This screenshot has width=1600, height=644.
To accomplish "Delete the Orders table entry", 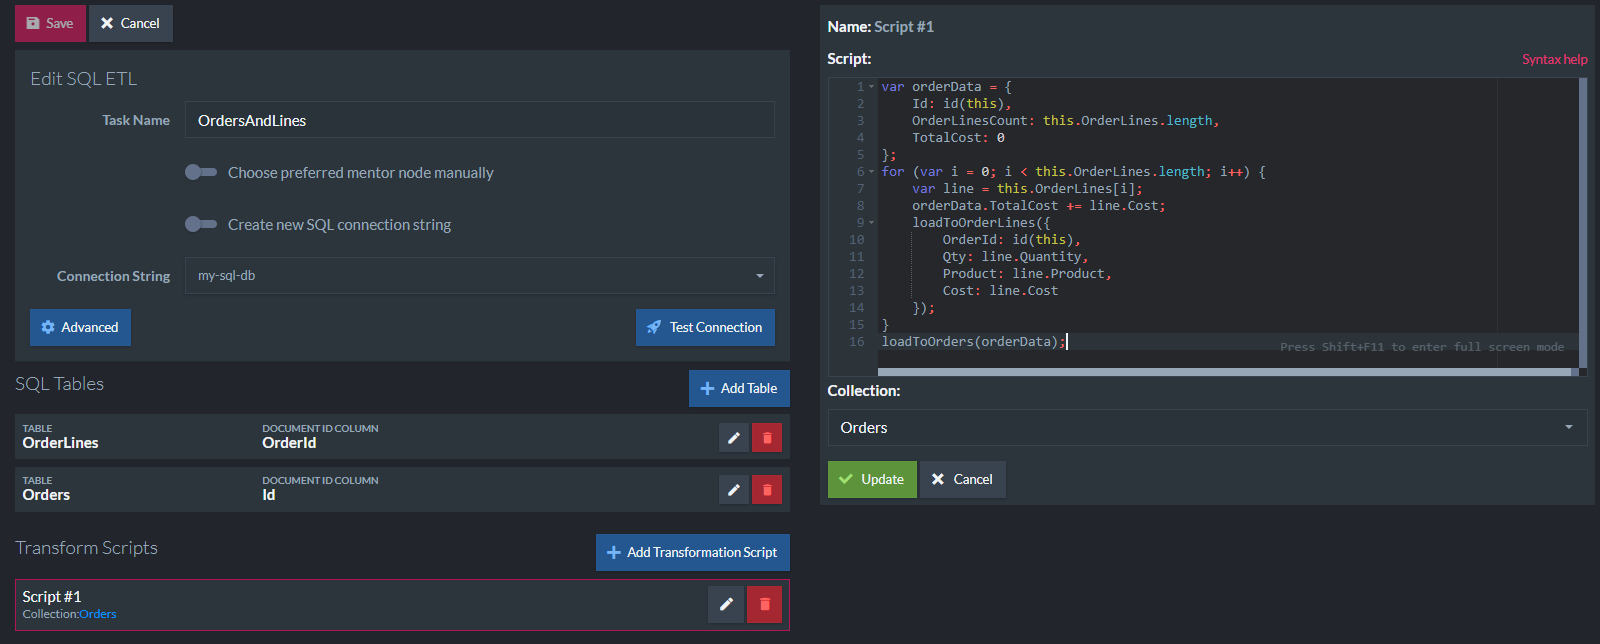I will point(767,489).
